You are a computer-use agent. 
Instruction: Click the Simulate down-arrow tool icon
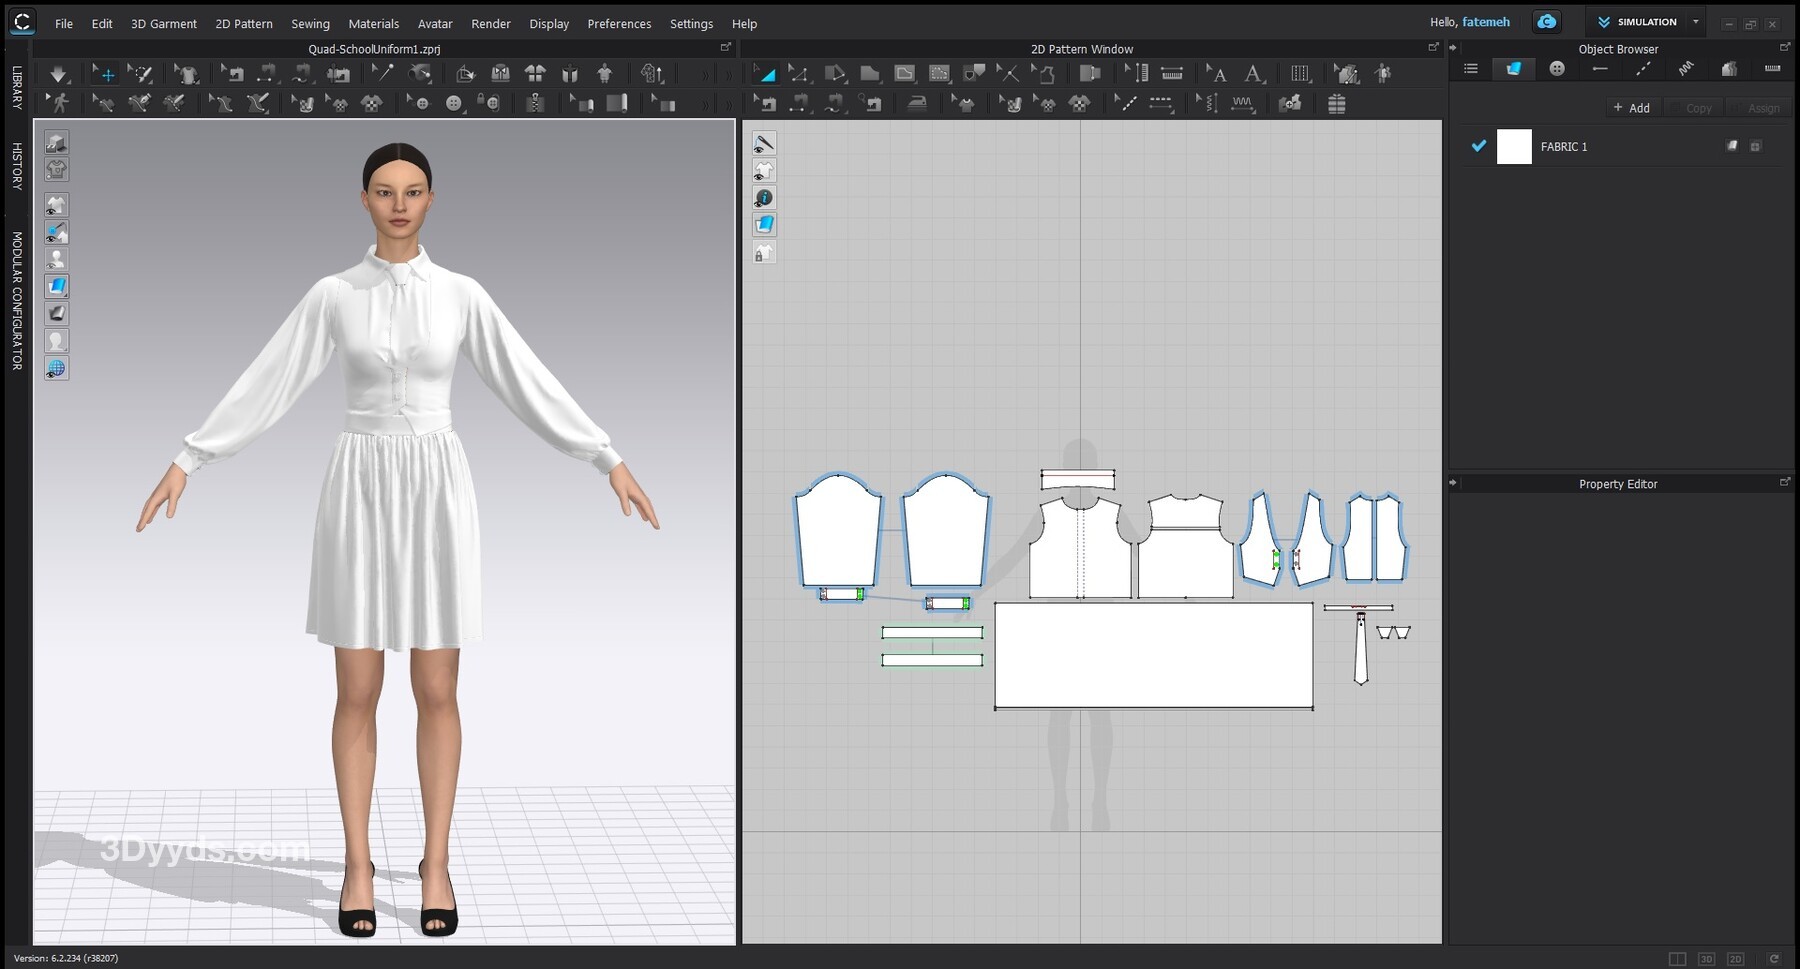58,73
